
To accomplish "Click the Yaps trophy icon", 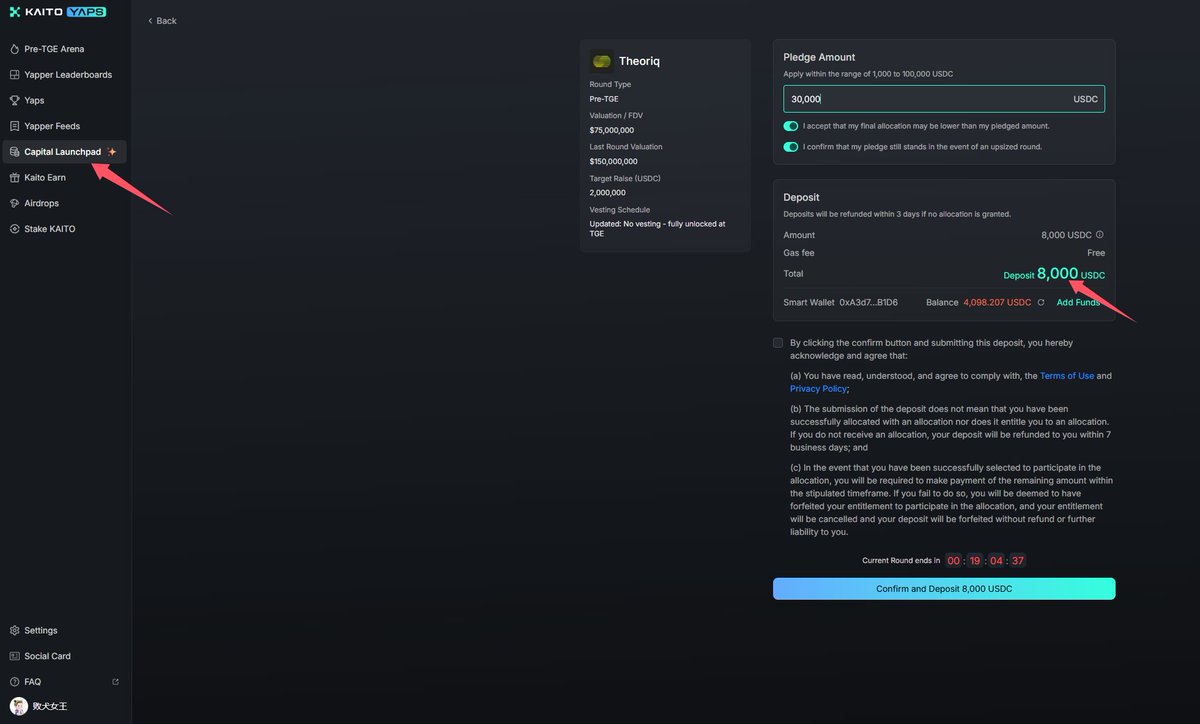I will pyautogui.click(x=14, y=101).
